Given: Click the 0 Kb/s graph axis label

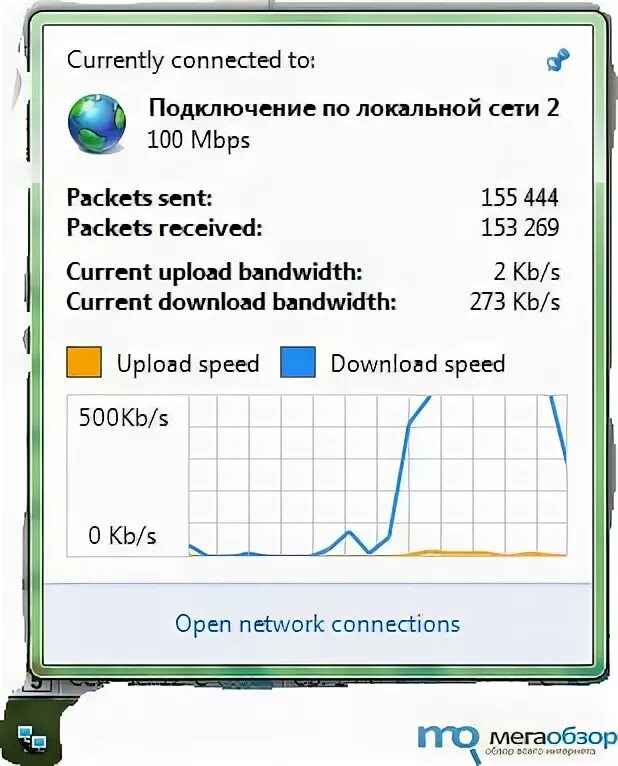Looking at the screenshot, I should [x=123, y=536].
